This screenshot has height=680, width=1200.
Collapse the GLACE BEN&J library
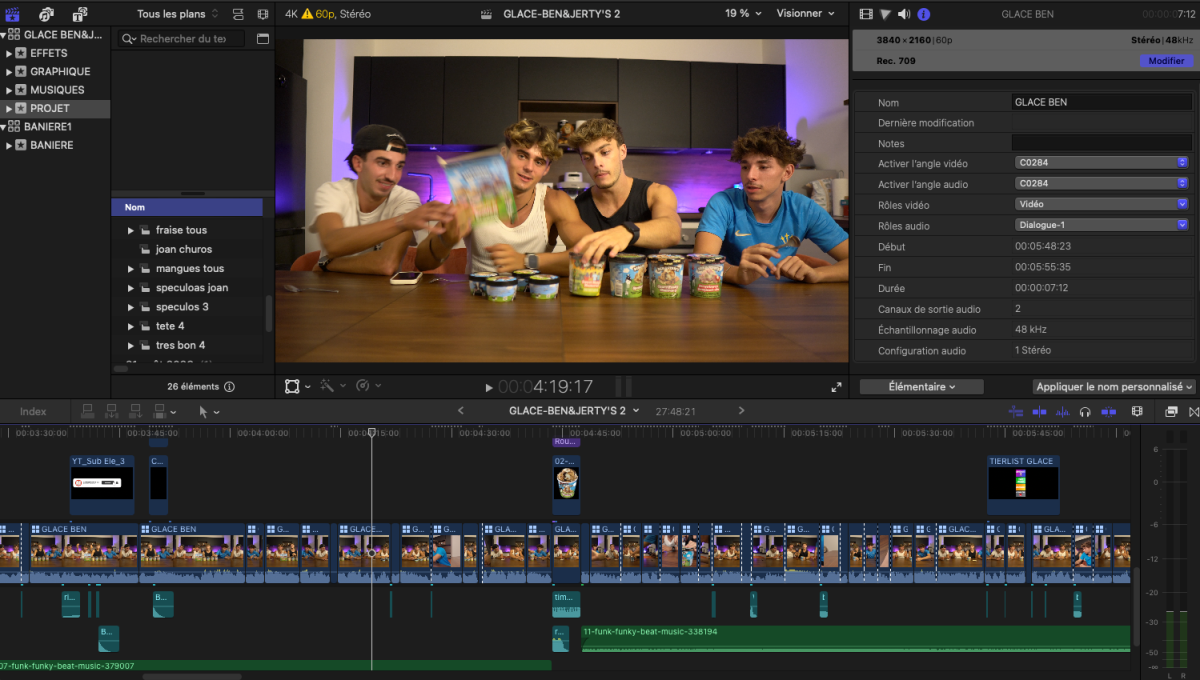click(4, 34)
